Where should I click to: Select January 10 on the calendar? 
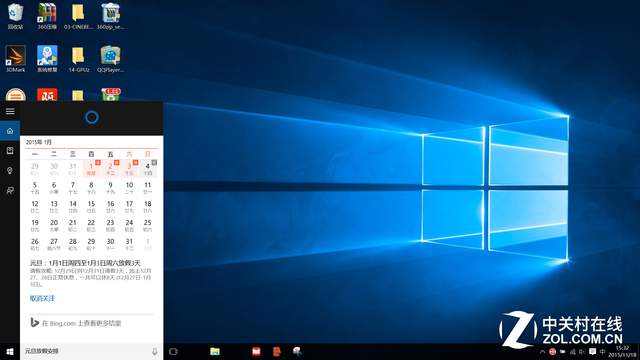tap(129, 187)
